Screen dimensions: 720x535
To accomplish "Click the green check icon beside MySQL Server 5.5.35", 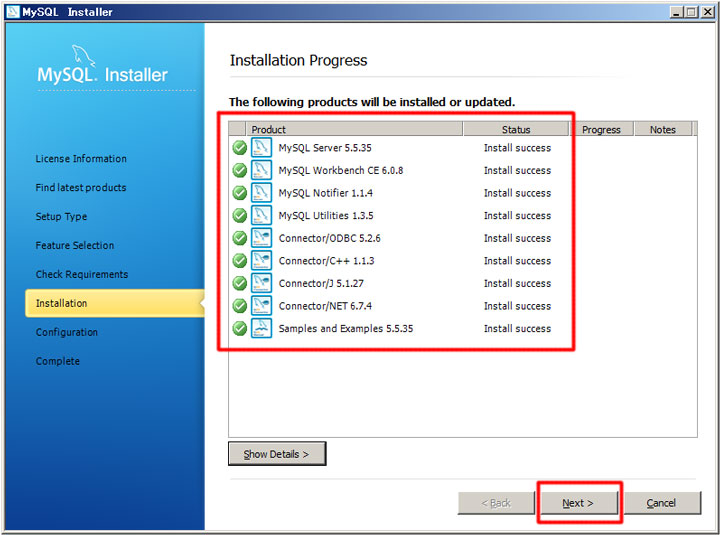I will coord(240,148).
